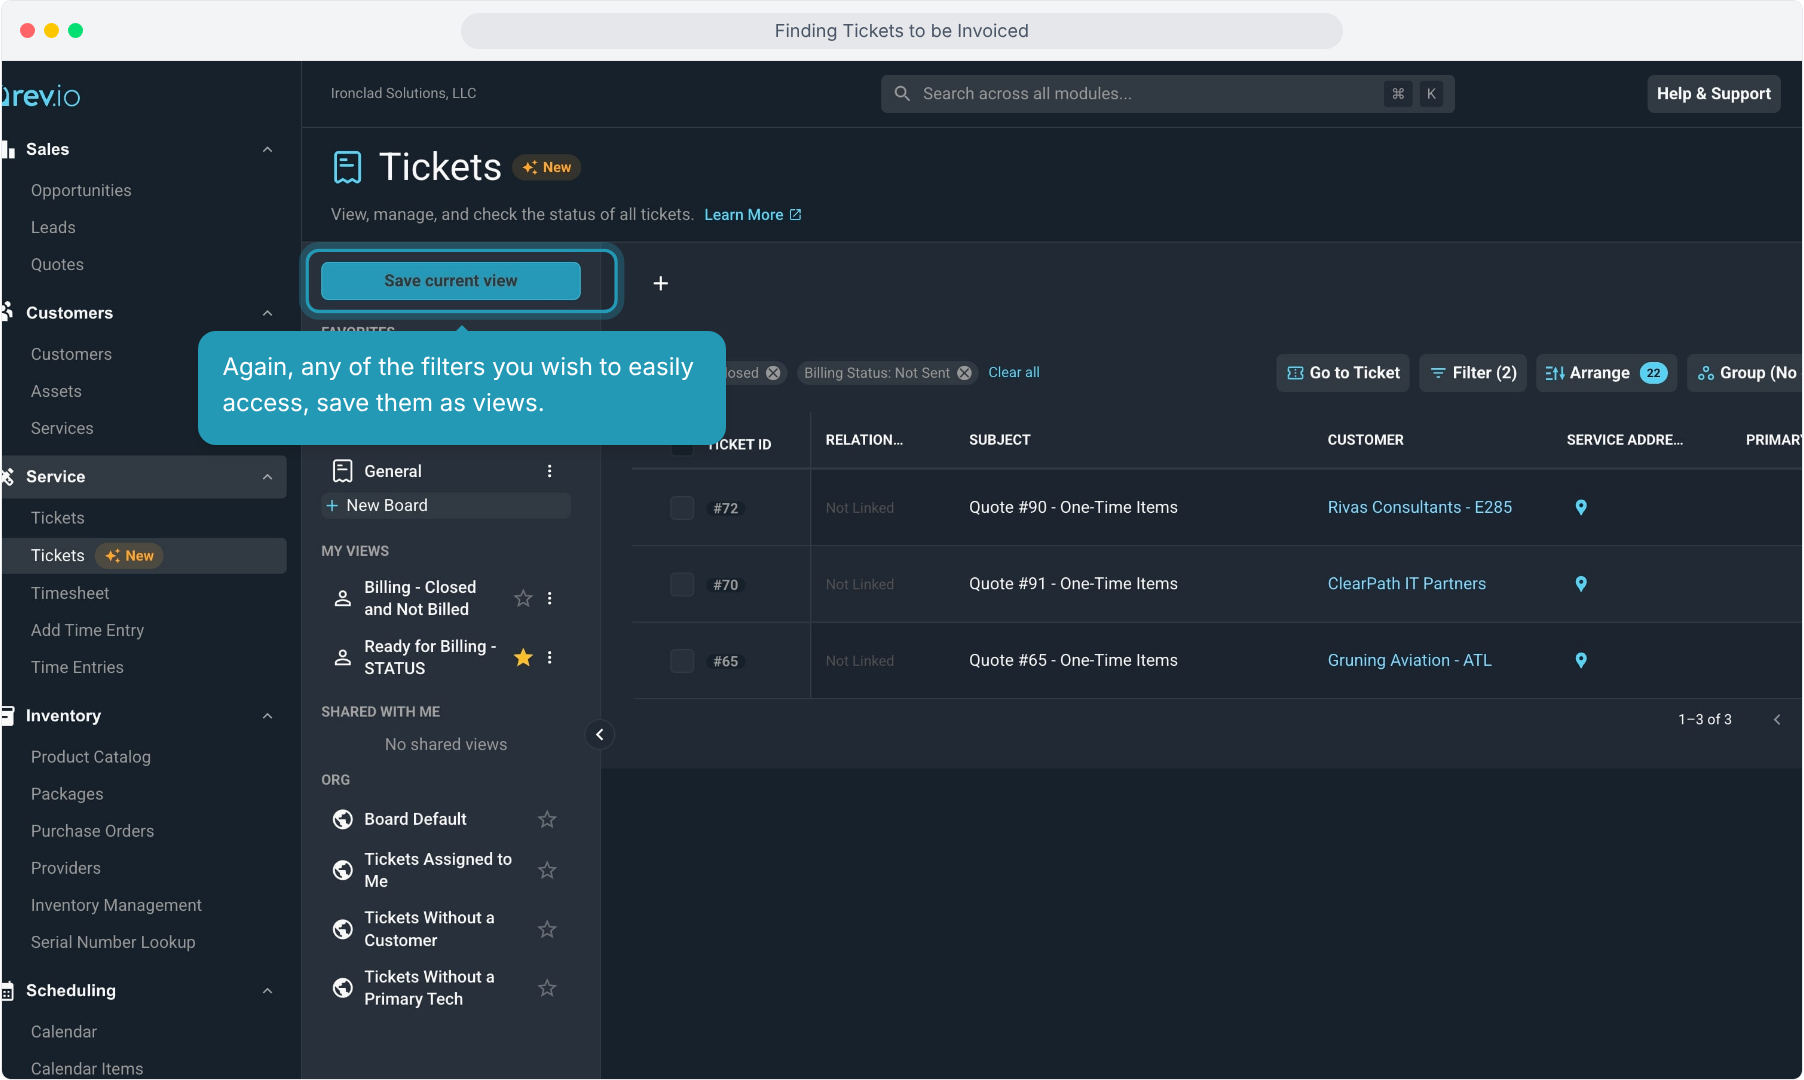1804x1080 pixels.
Task: Star the Board Default view
Action: 547,819
